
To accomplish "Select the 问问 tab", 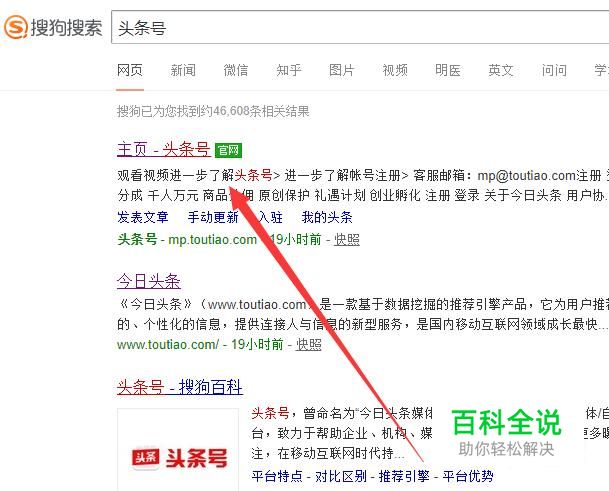I will tap(554, 70).
